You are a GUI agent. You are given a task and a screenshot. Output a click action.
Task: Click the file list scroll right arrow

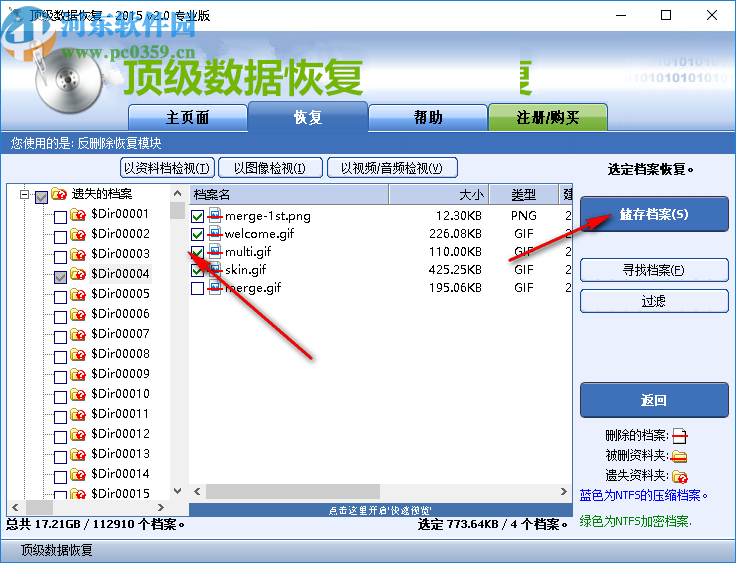click(x=564, y=492)
